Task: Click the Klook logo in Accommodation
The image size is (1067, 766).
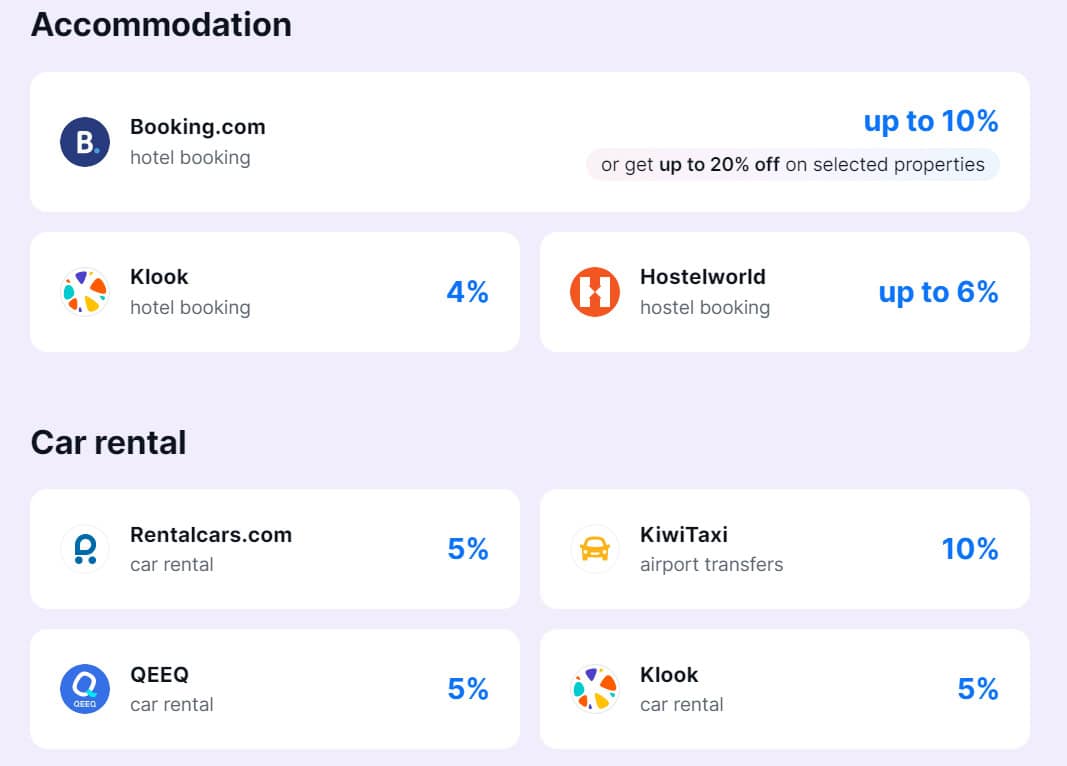Action: click(85, 292)
